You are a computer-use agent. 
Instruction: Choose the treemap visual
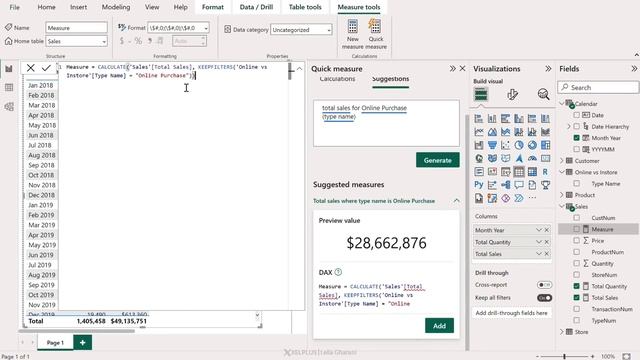[545, 145]
